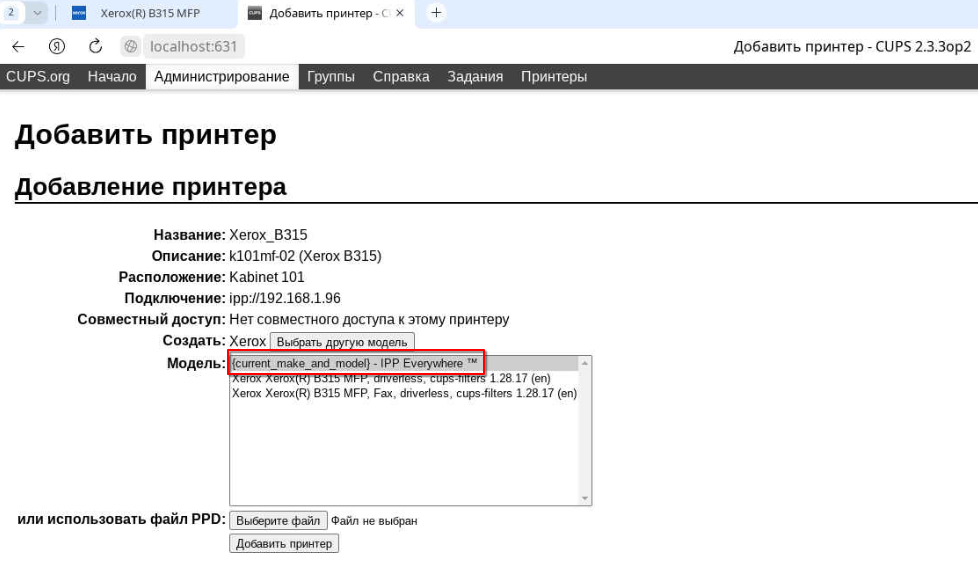Click the Xerox tab favicon
The image size is (978, 574).
79,13
